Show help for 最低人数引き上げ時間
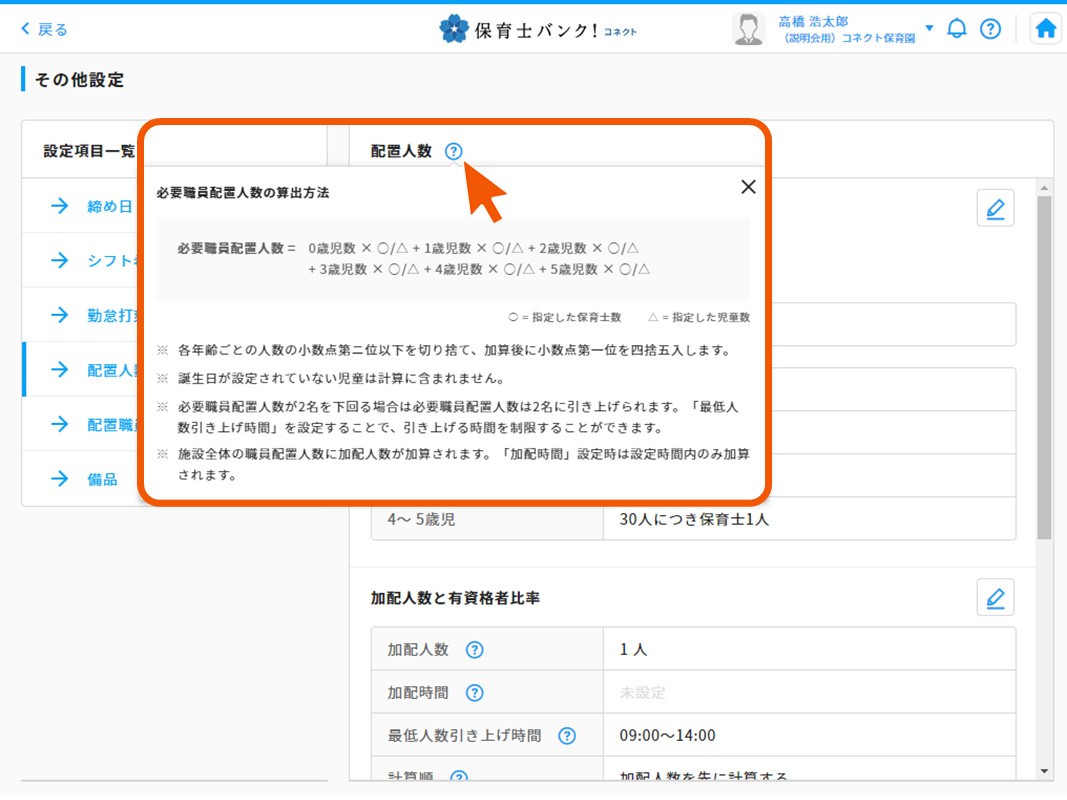The image size is (1067, 800). point(567,735)
